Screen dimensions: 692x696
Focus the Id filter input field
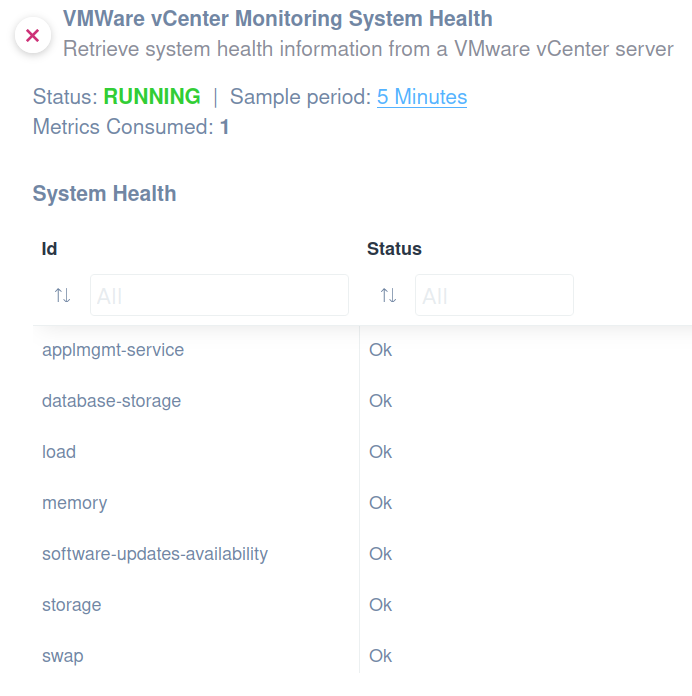click(x=219, y=295)
